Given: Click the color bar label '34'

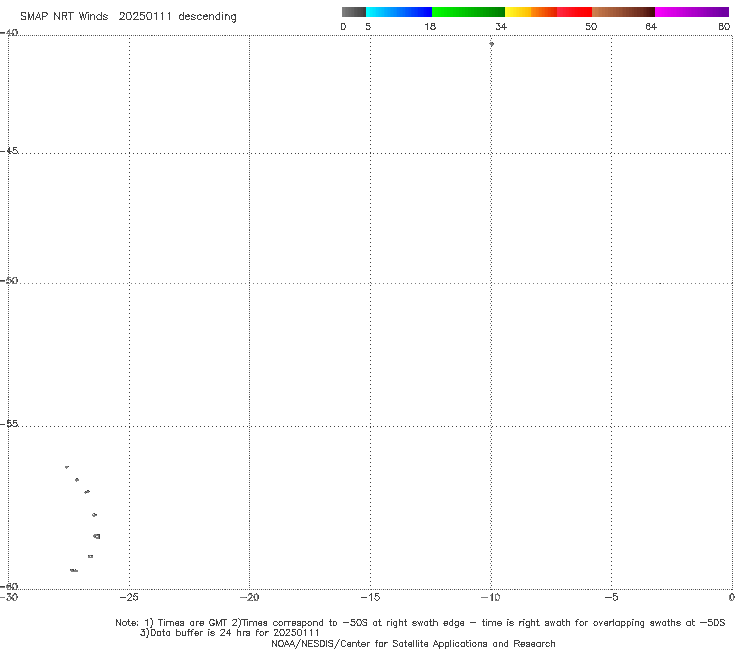Looking at the screenshot, I should coord(501,27).
